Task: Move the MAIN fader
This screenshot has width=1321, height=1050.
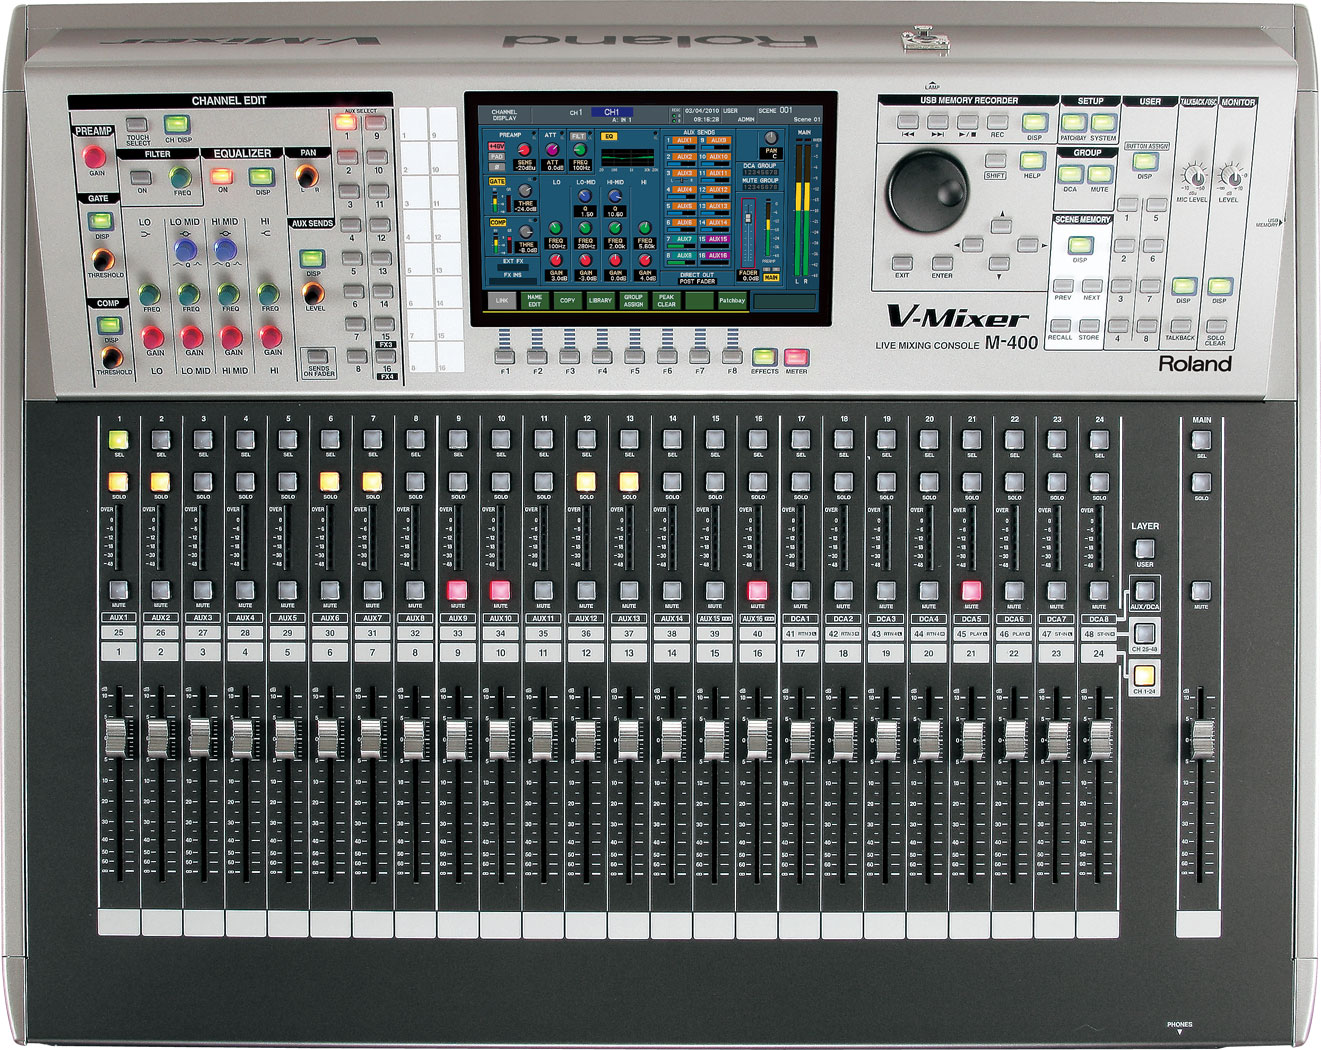Action: pyautogui.click(x=1201, y=738)
